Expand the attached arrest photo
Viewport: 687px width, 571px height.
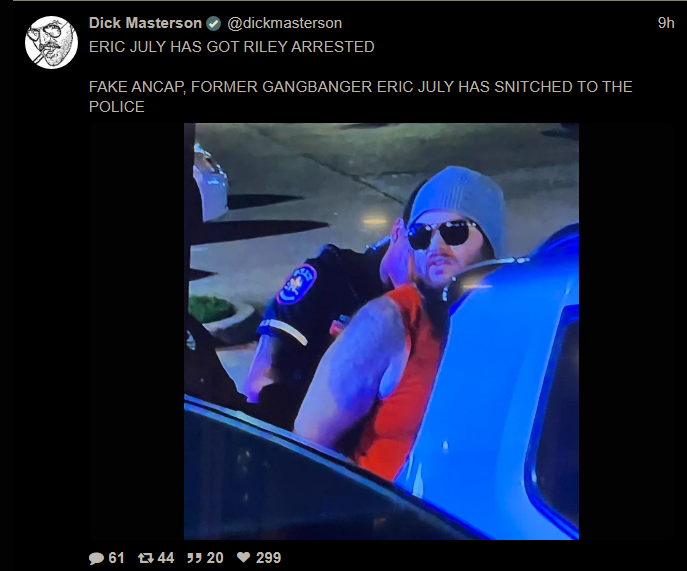coord(381,331)
